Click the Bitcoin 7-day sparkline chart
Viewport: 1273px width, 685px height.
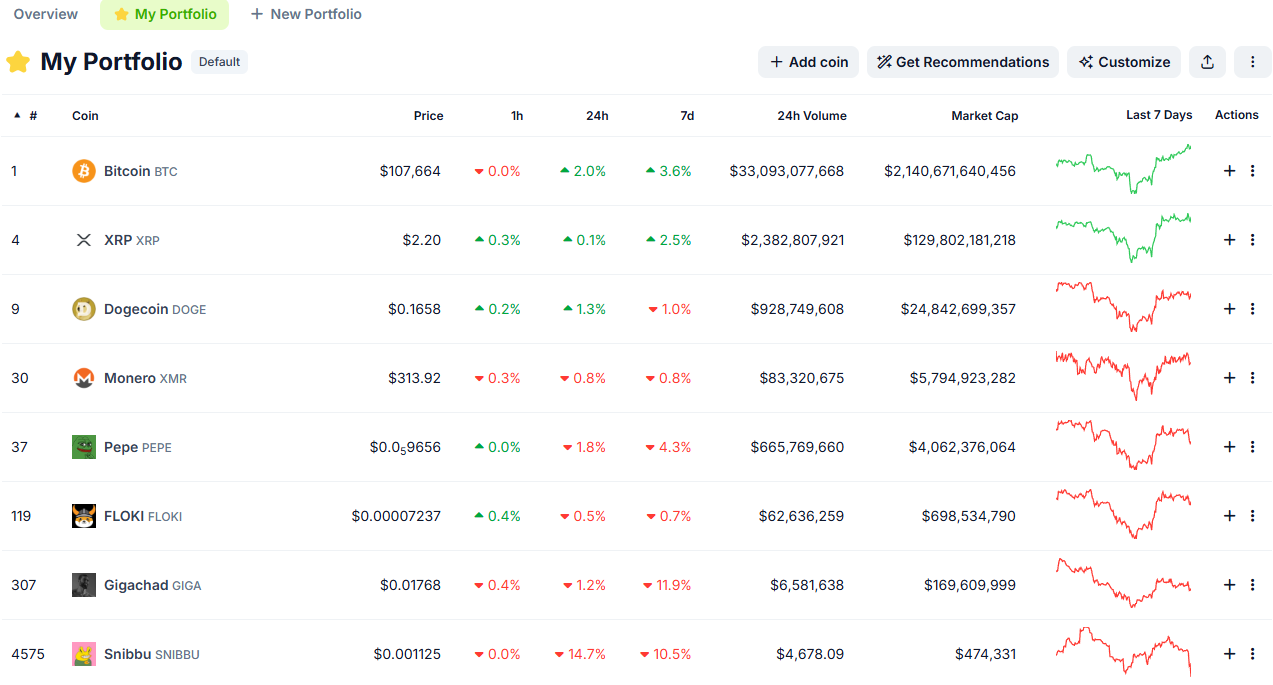coord(1124,170)
